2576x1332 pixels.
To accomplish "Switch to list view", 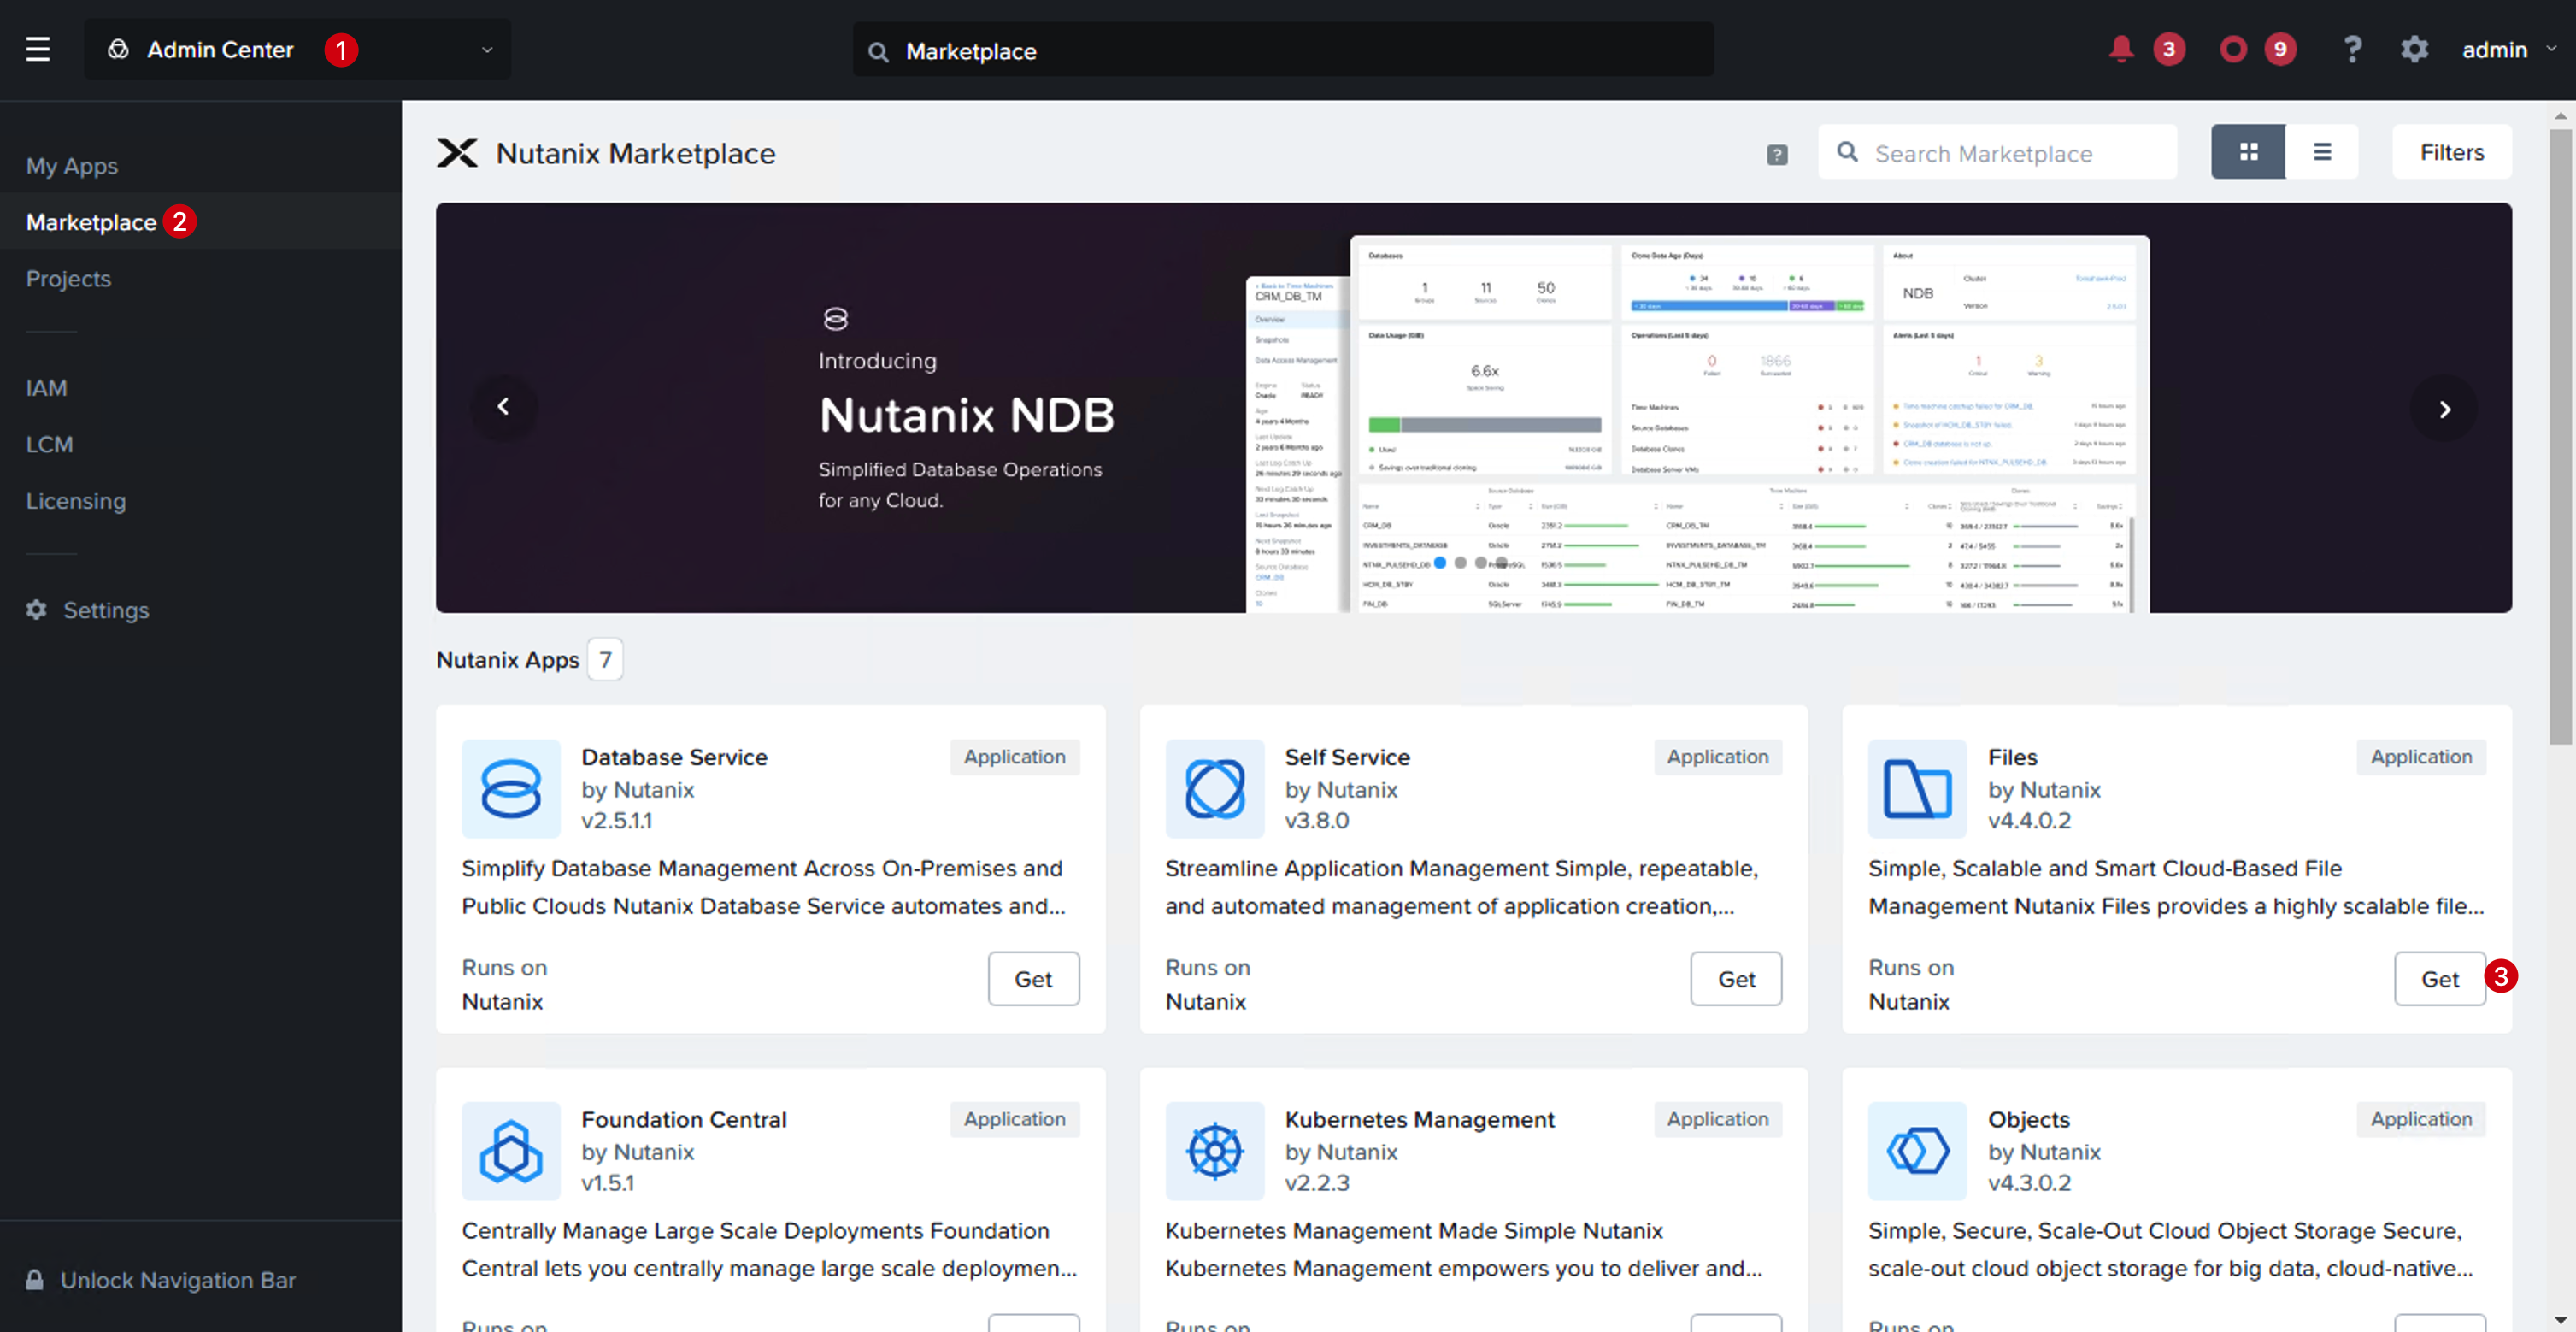I will pos(2322,152).
